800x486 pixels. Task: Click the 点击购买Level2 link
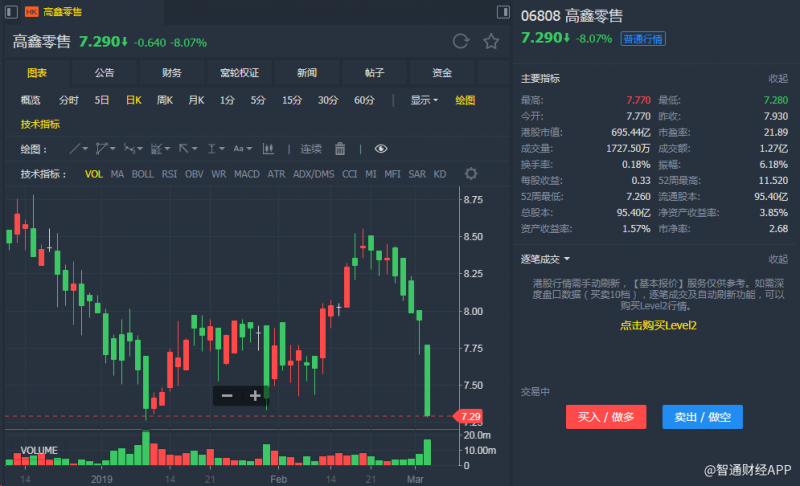[x=658, y=325]
